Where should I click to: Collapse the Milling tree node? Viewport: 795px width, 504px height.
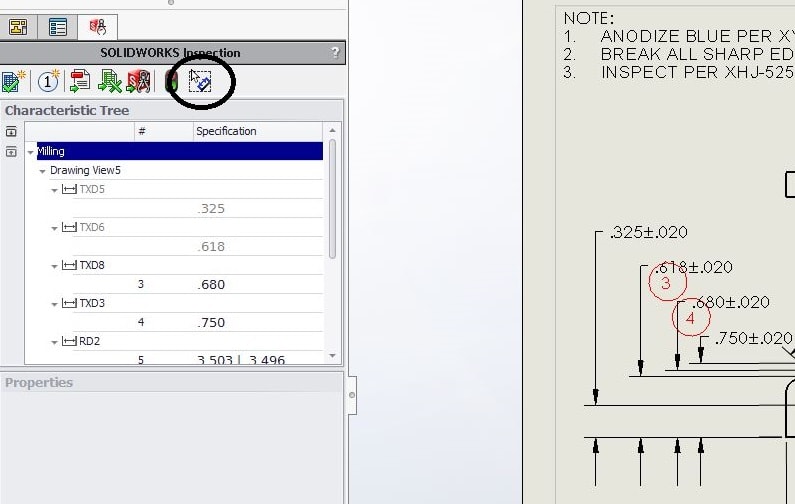[30, 152]
